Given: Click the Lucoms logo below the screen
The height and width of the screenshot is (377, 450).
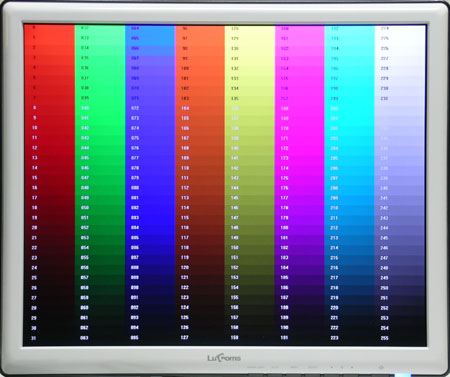Looking at the screenshot, I should tap(224, 358).
